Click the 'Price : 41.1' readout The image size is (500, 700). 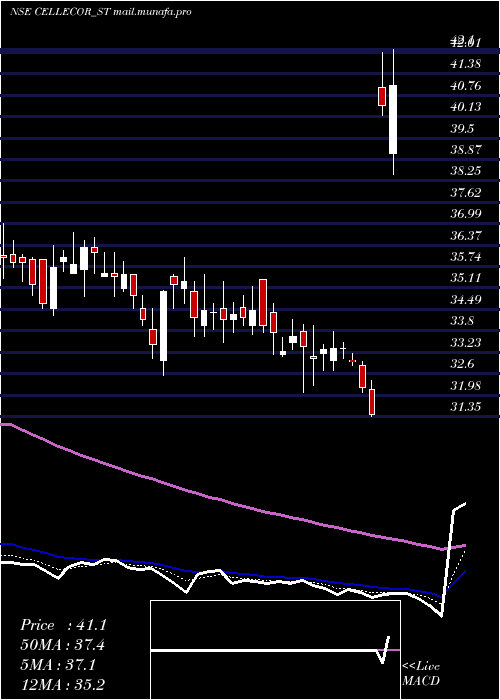(63, 625)
